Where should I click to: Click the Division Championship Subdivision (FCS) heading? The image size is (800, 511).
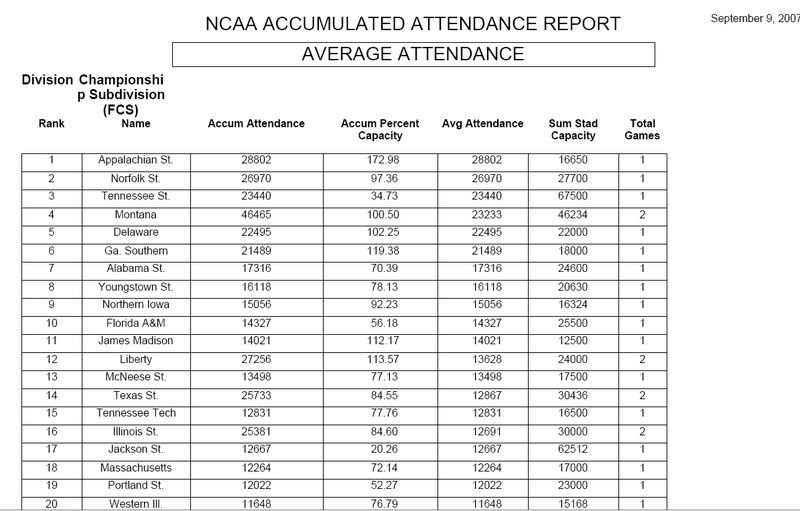click(94, 94)
